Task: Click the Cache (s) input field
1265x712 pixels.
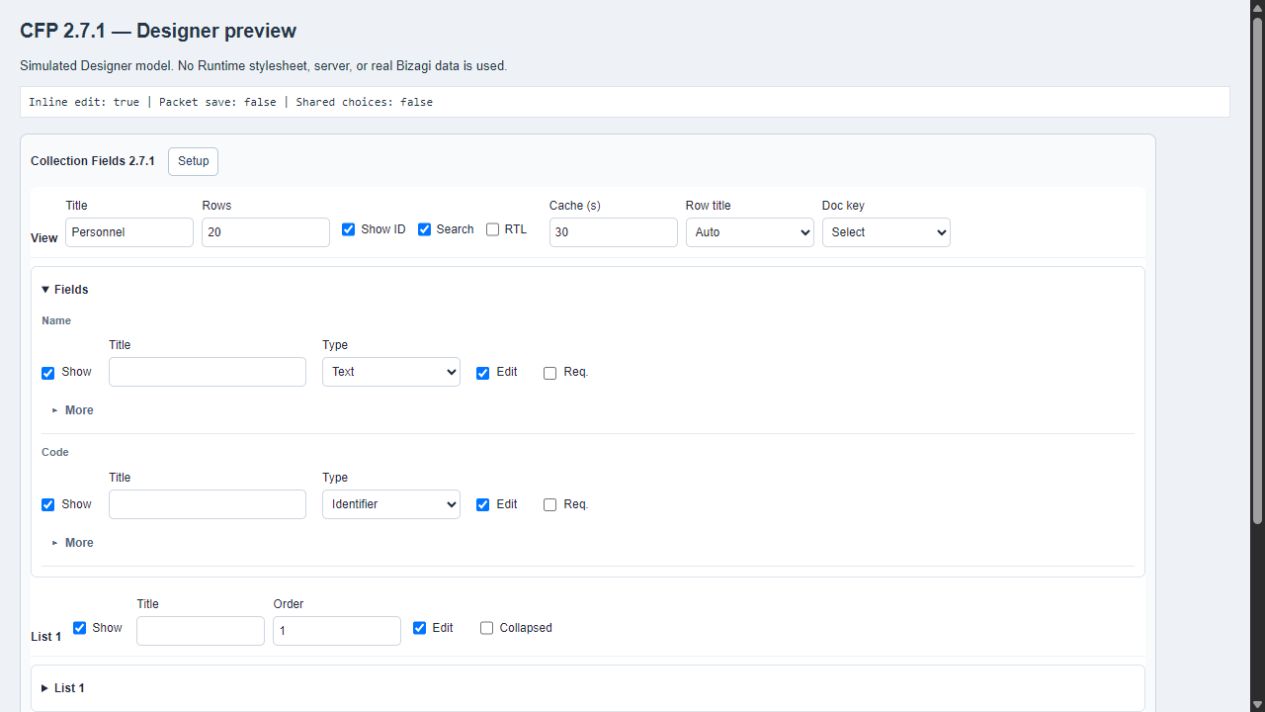Action: [x=614, y=232]
